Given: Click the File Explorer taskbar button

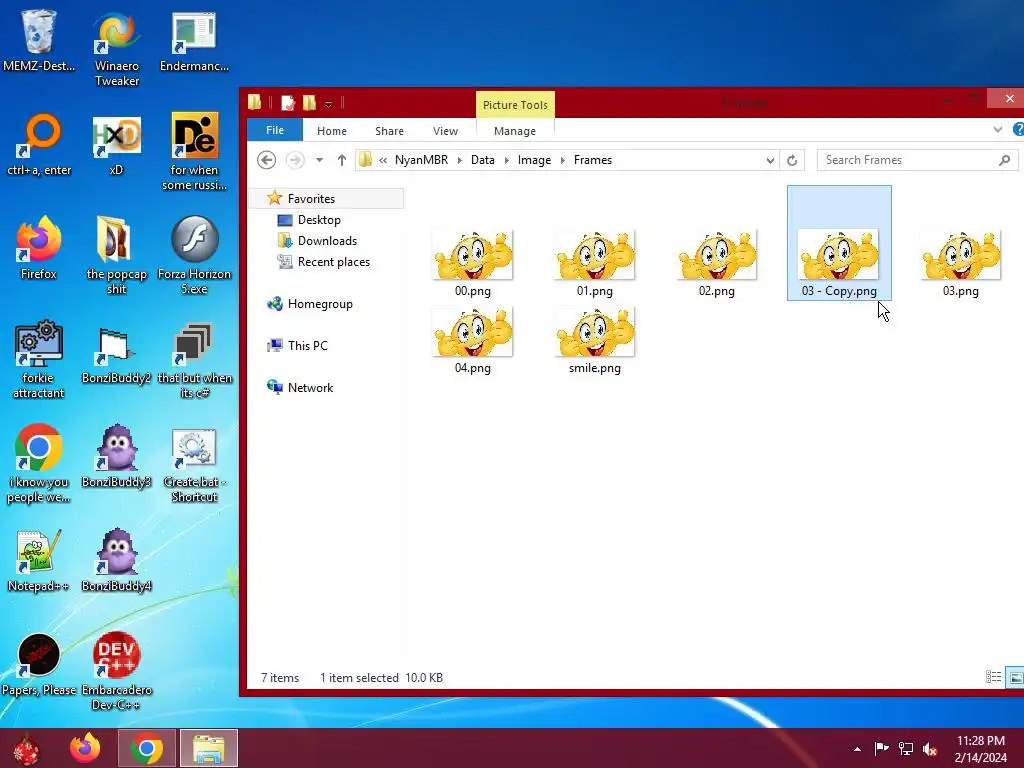Looking at the screenshot, I should [209, 748].
